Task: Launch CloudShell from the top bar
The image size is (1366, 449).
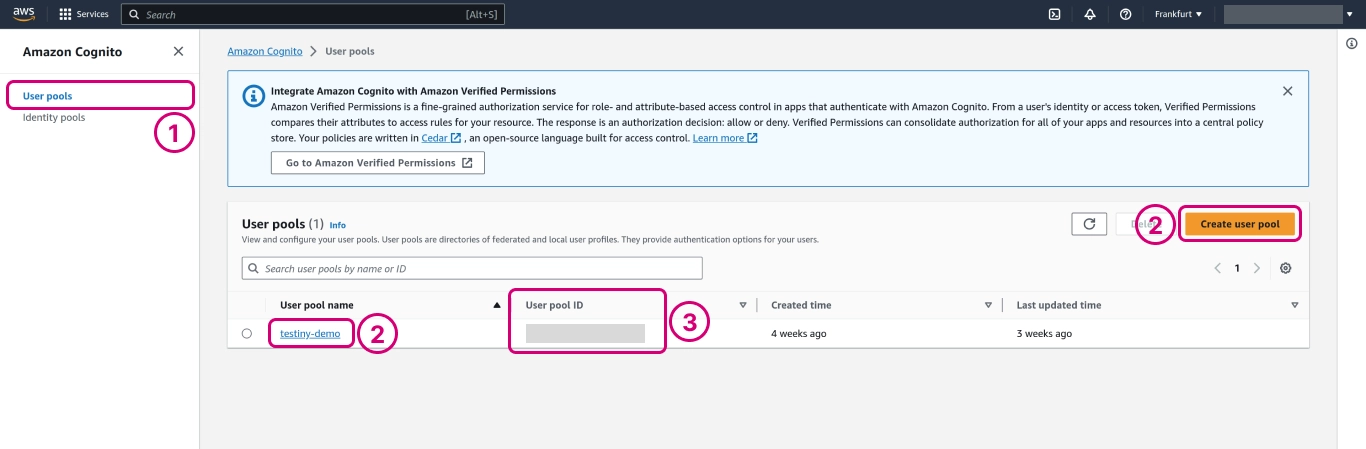Action: [1054, 15]
